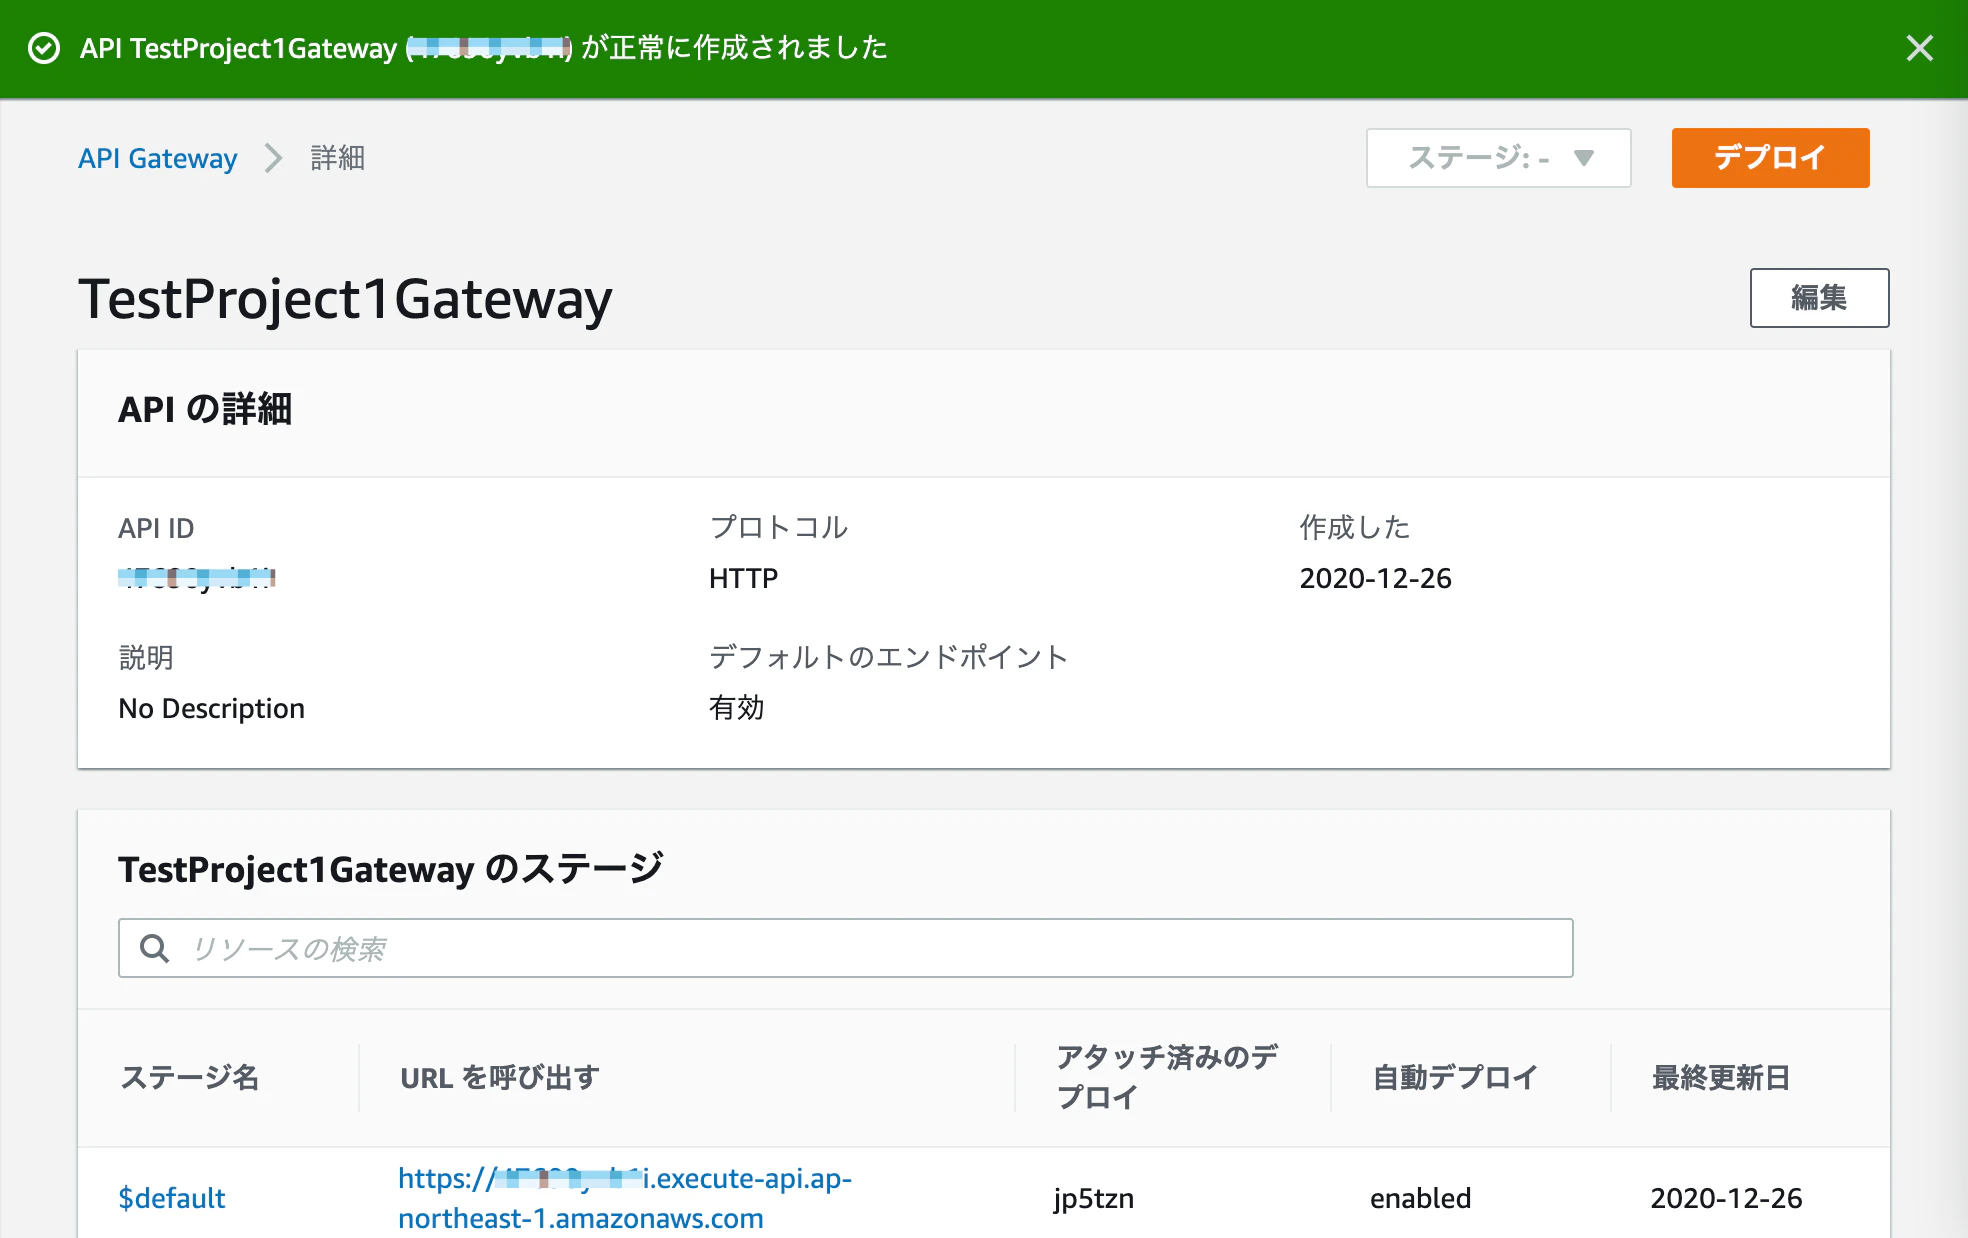
Task: Select the No Description text
Action: point(211,708)
